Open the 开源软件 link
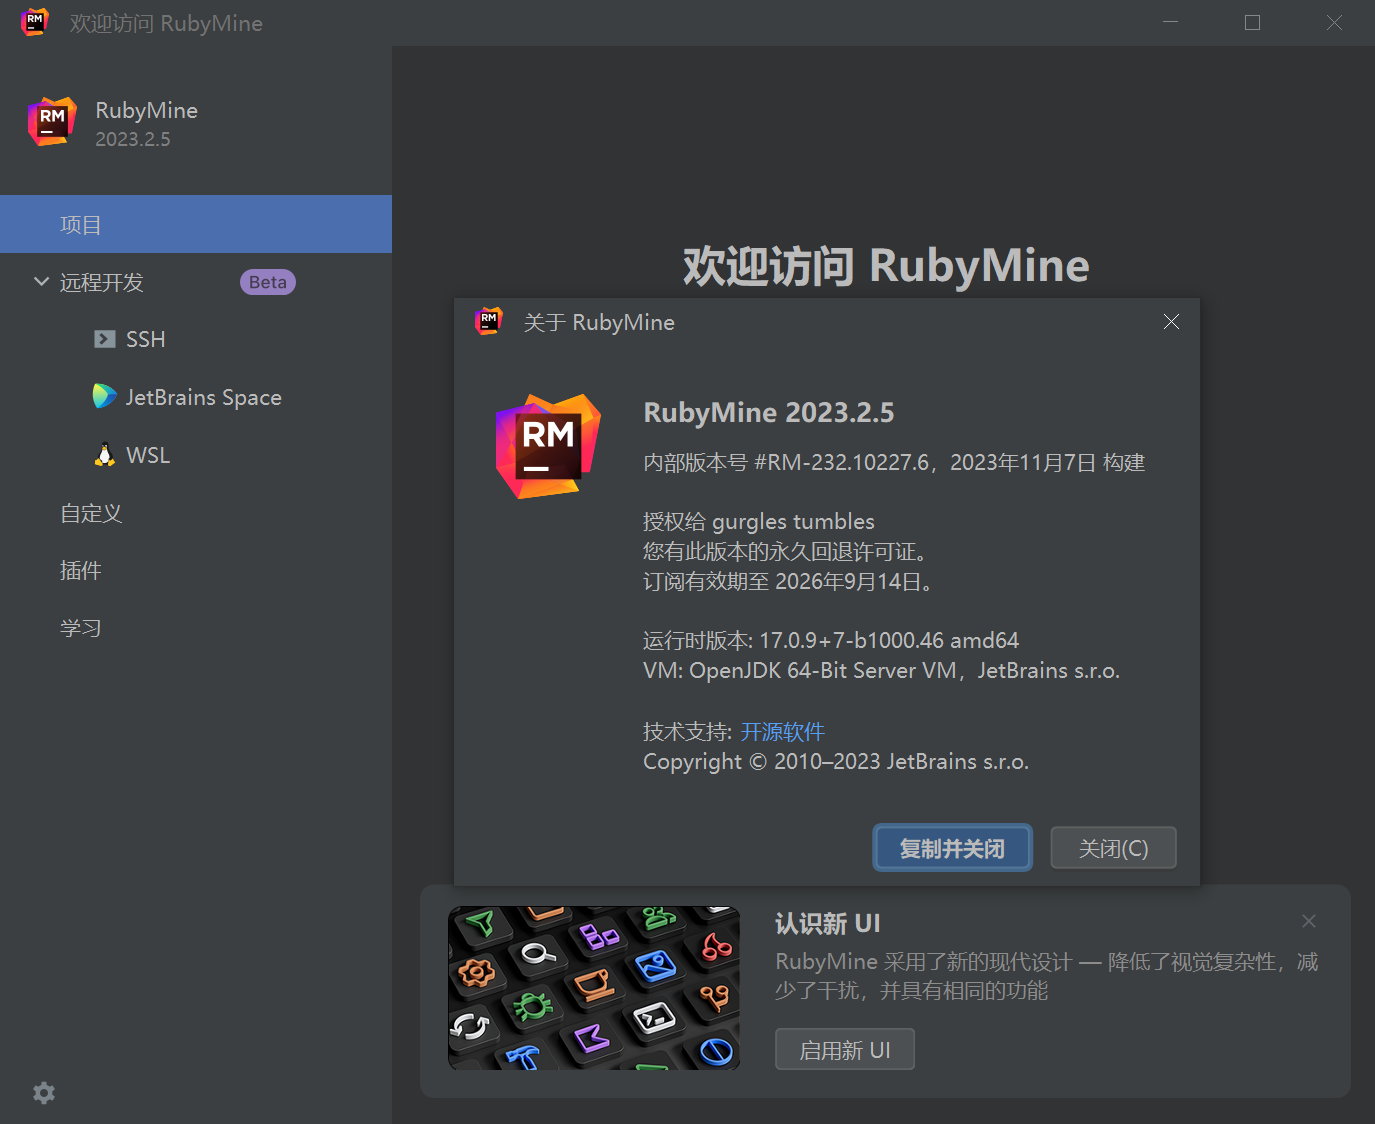Image resolution: width=1375 pixels, height=1124 pixels. pyautogui.click(x=782, y=731)
